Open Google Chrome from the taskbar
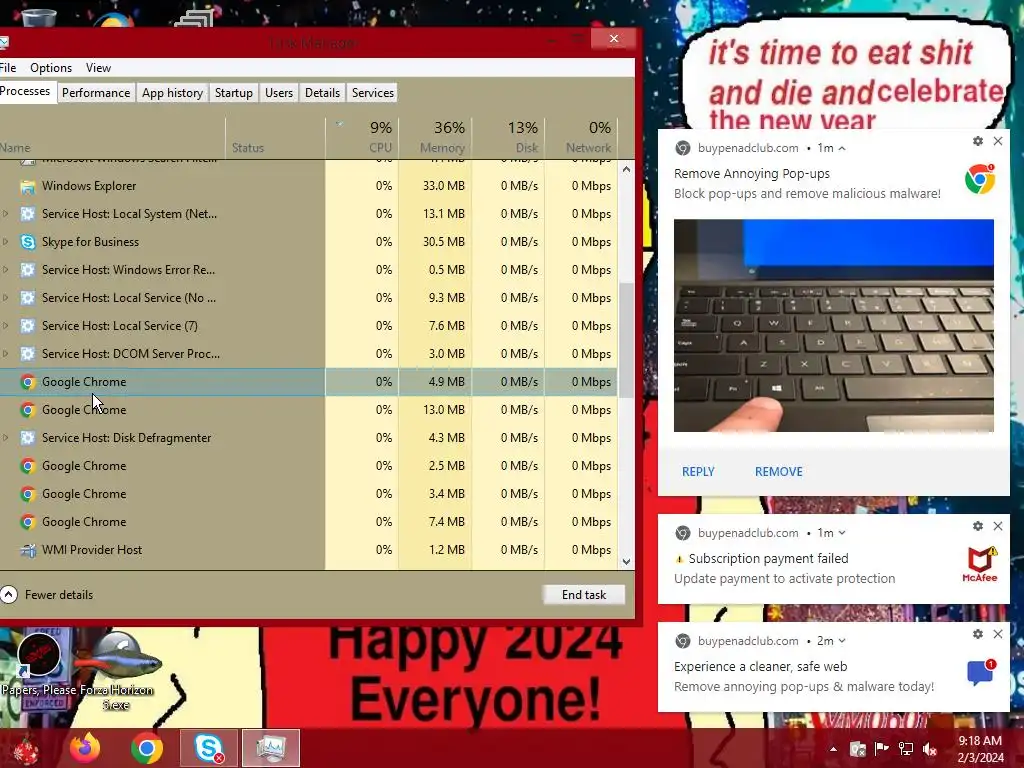 [147, 748]
